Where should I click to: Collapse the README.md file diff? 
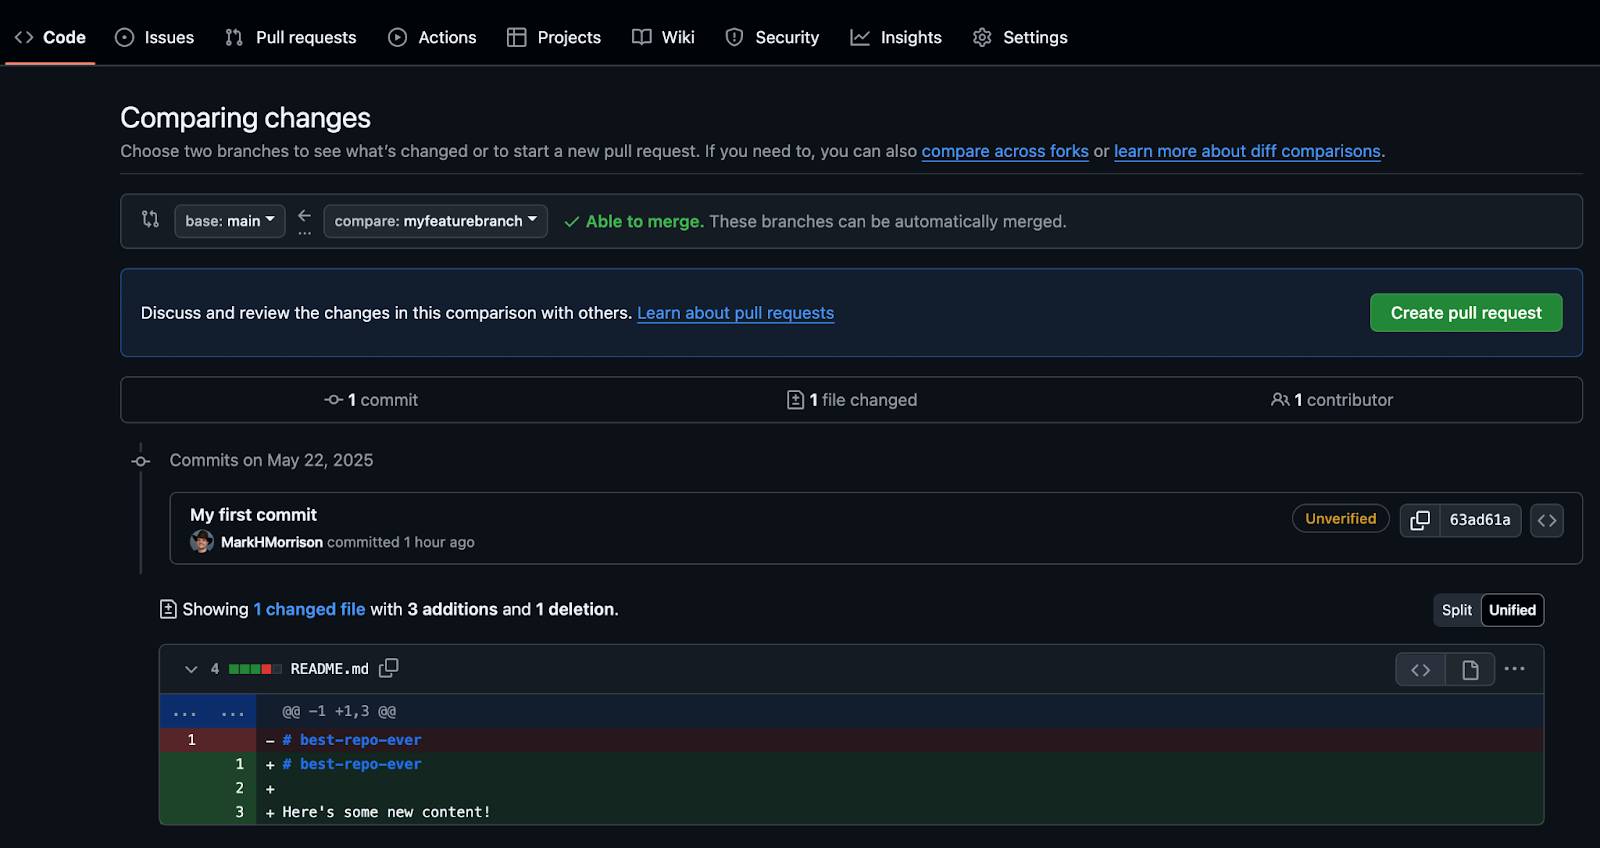point(191,669)
